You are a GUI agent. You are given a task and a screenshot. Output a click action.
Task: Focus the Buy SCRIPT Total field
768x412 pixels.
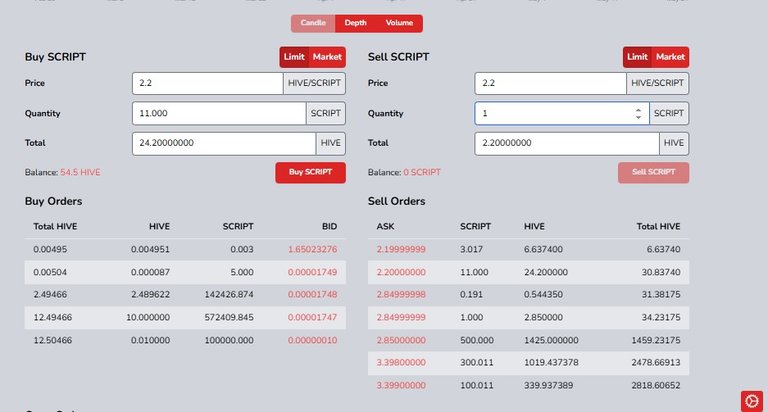(x=224, y=143)
